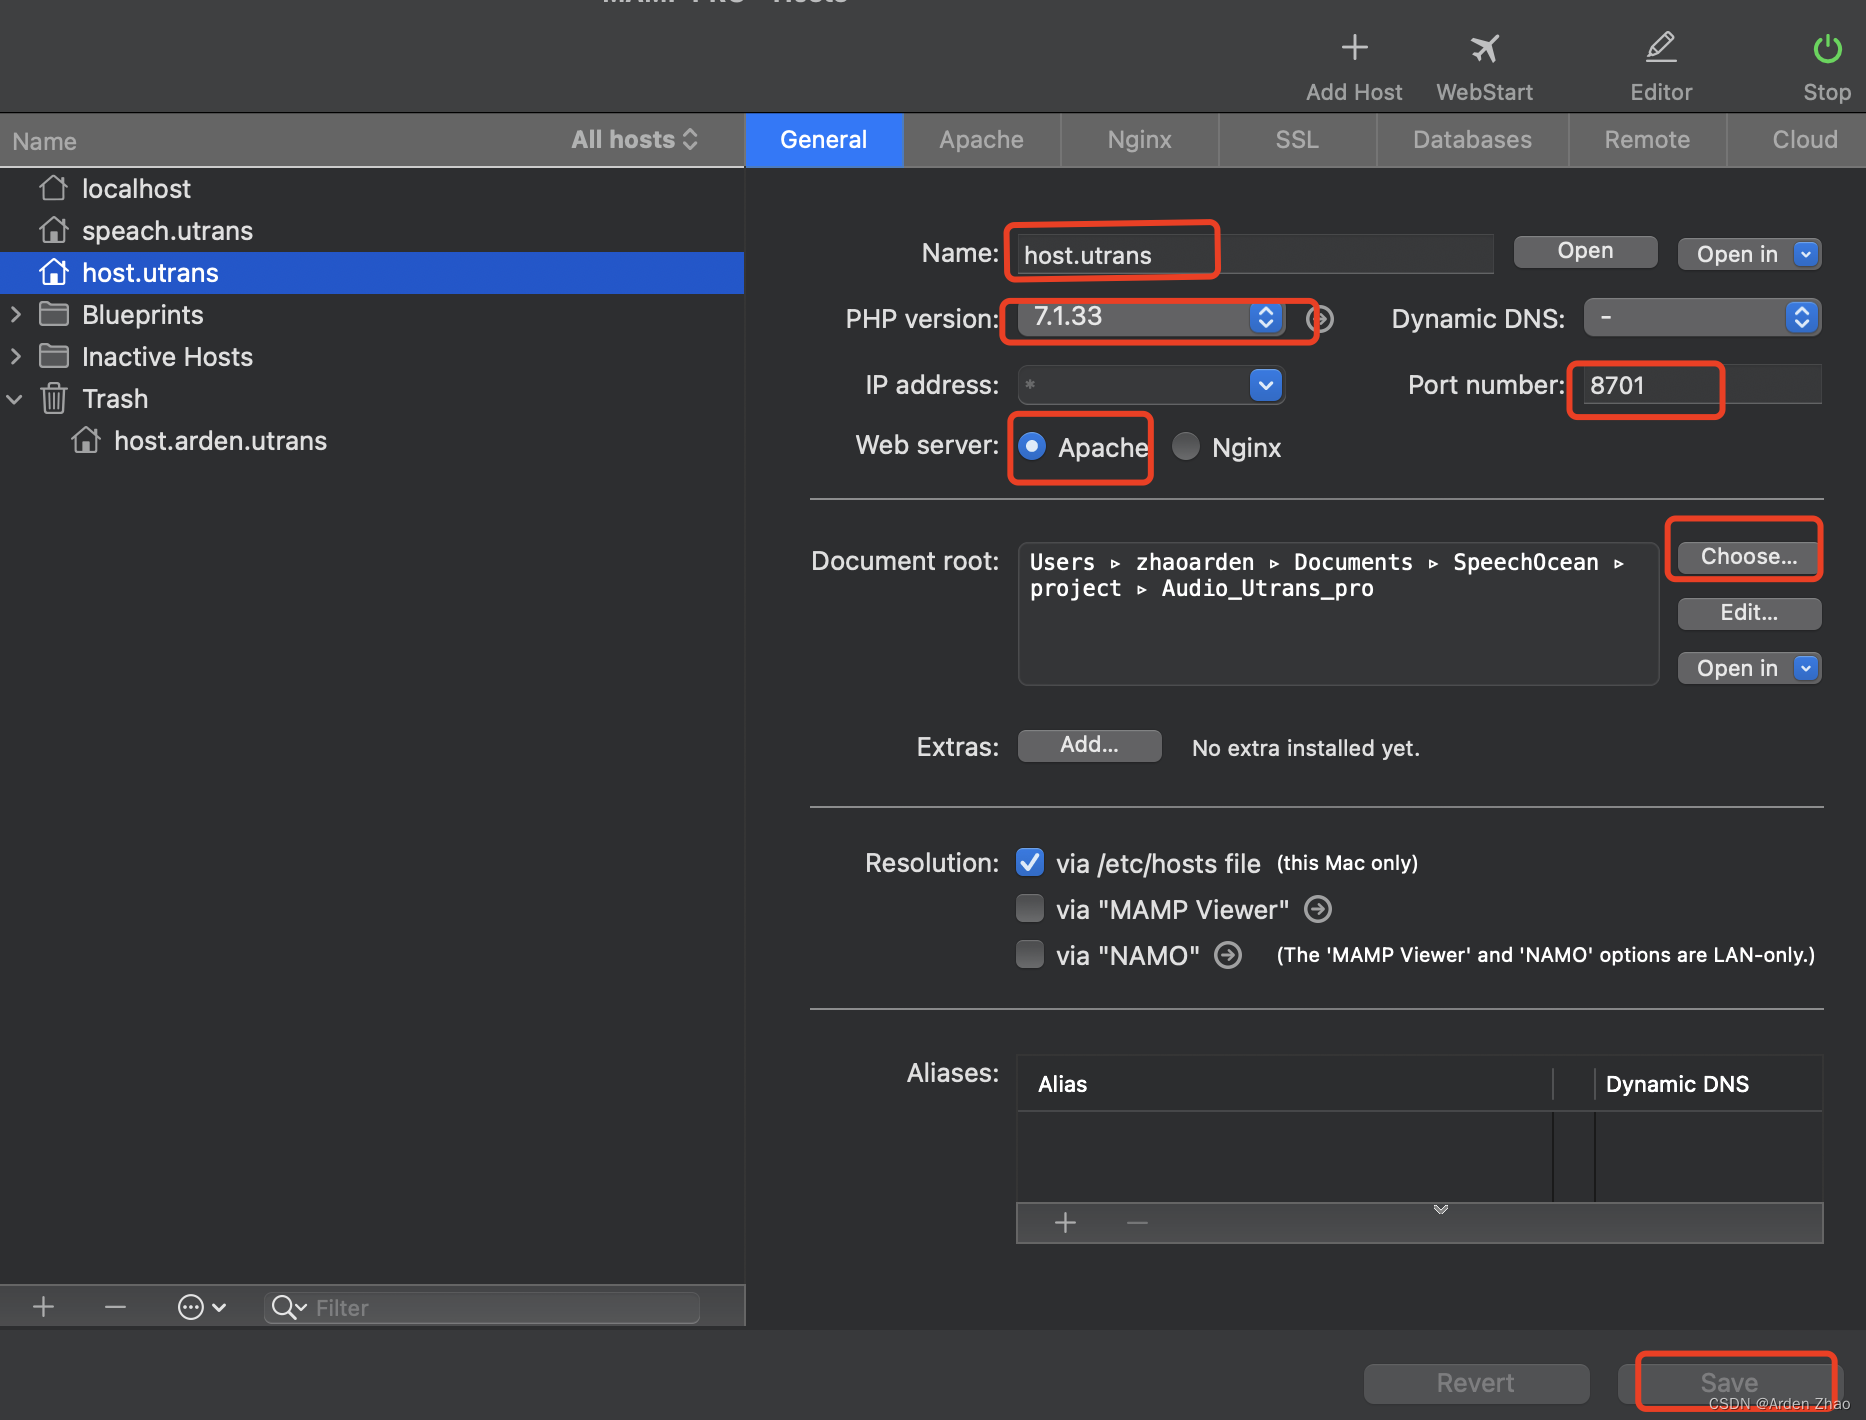Click the aliases toolbar chevron handle
Image resolution: width=1866 pixels, height=1420 pixels.
[x=1440, y=1210]
